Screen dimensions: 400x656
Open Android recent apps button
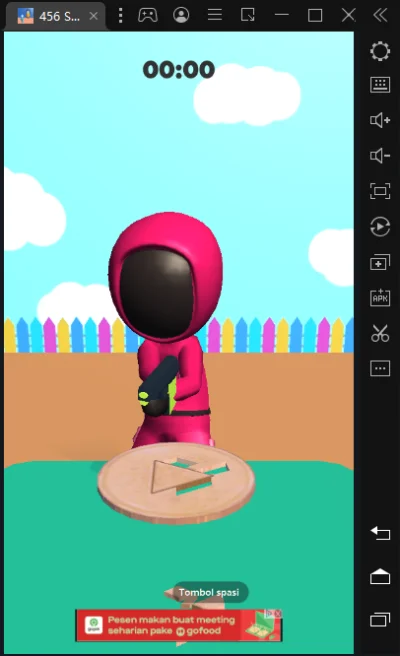pos(380,619)
